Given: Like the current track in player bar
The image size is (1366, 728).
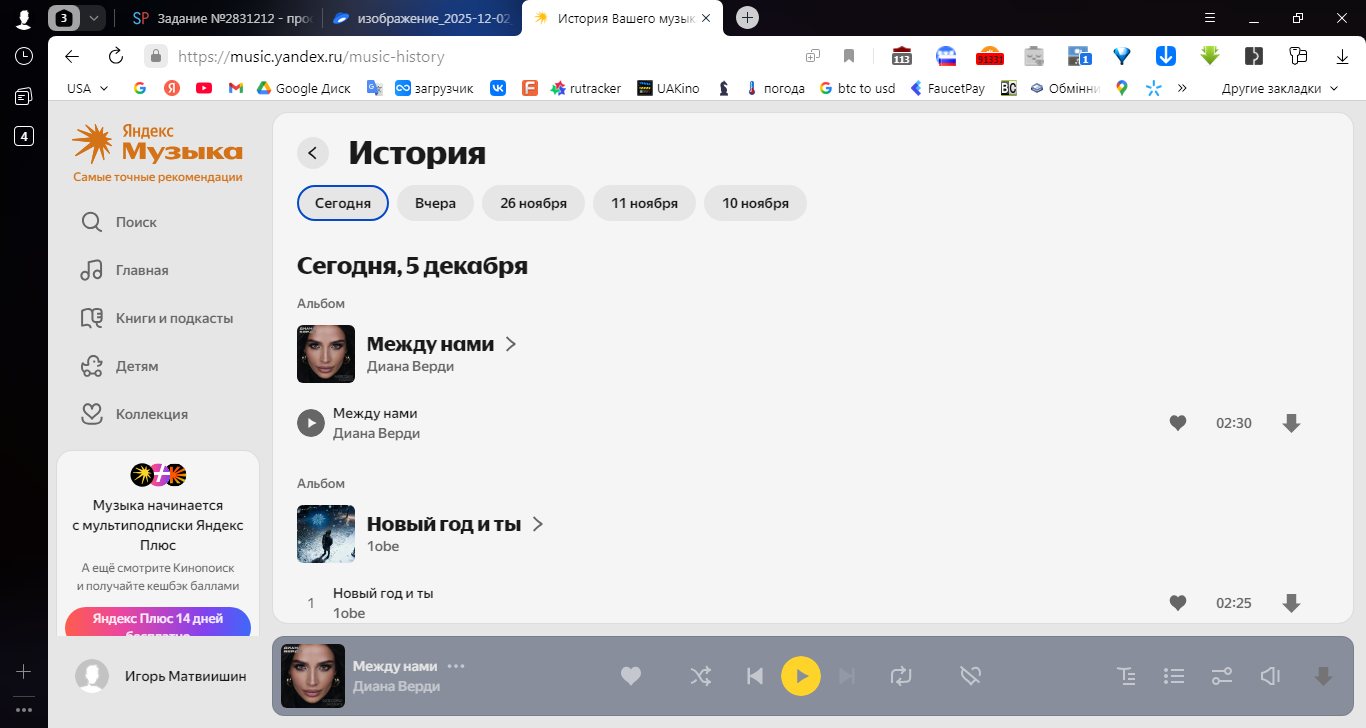Looking at the screenshot, I should tap(631, 676).
